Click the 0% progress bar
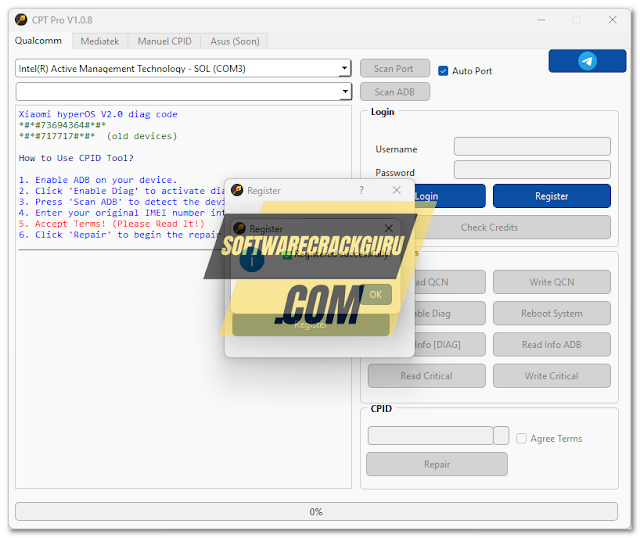The height and width of the screenshot is (538, 640). coord(316,511)
